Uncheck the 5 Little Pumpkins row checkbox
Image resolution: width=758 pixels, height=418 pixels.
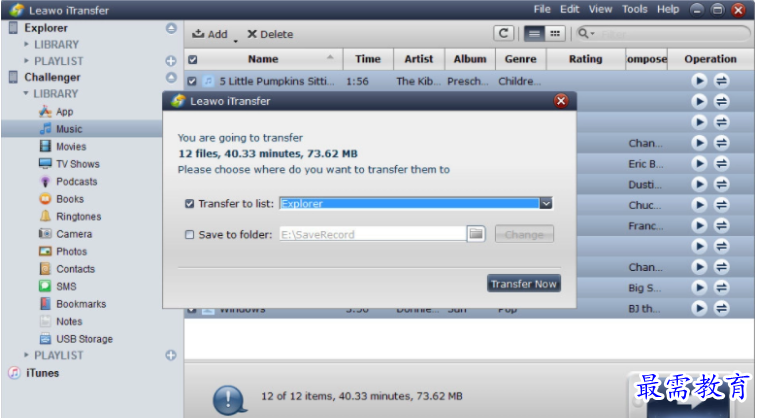click(x=192, y=81)
